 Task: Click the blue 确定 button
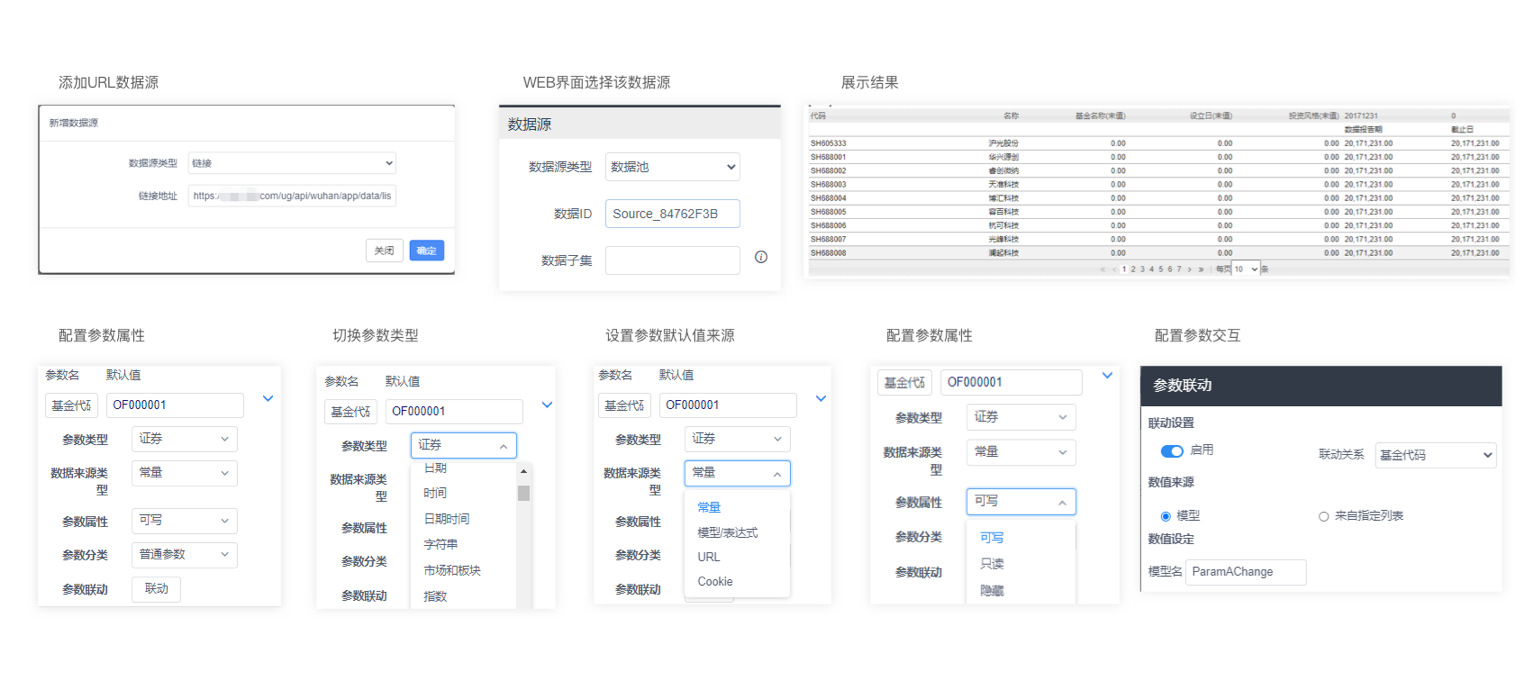[426, 250]
